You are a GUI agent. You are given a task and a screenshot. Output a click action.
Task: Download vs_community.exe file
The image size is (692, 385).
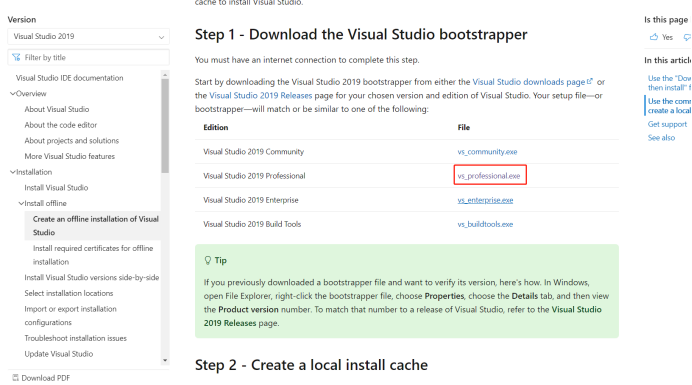(x=487, y=151)
